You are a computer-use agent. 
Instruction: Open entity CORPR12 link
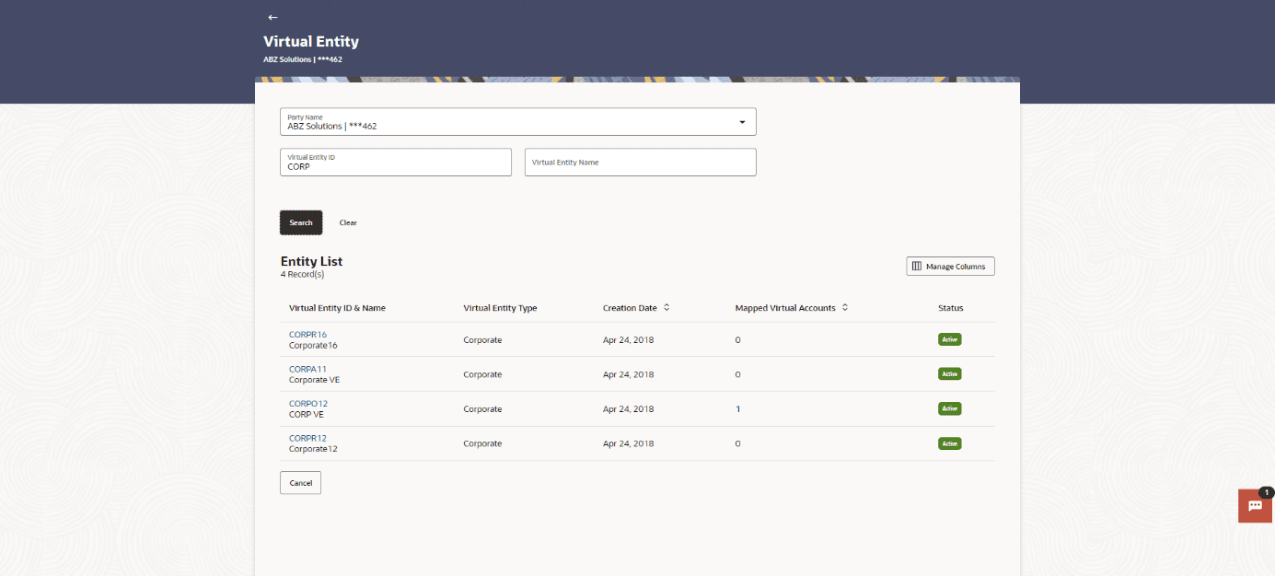coord(308,438)
